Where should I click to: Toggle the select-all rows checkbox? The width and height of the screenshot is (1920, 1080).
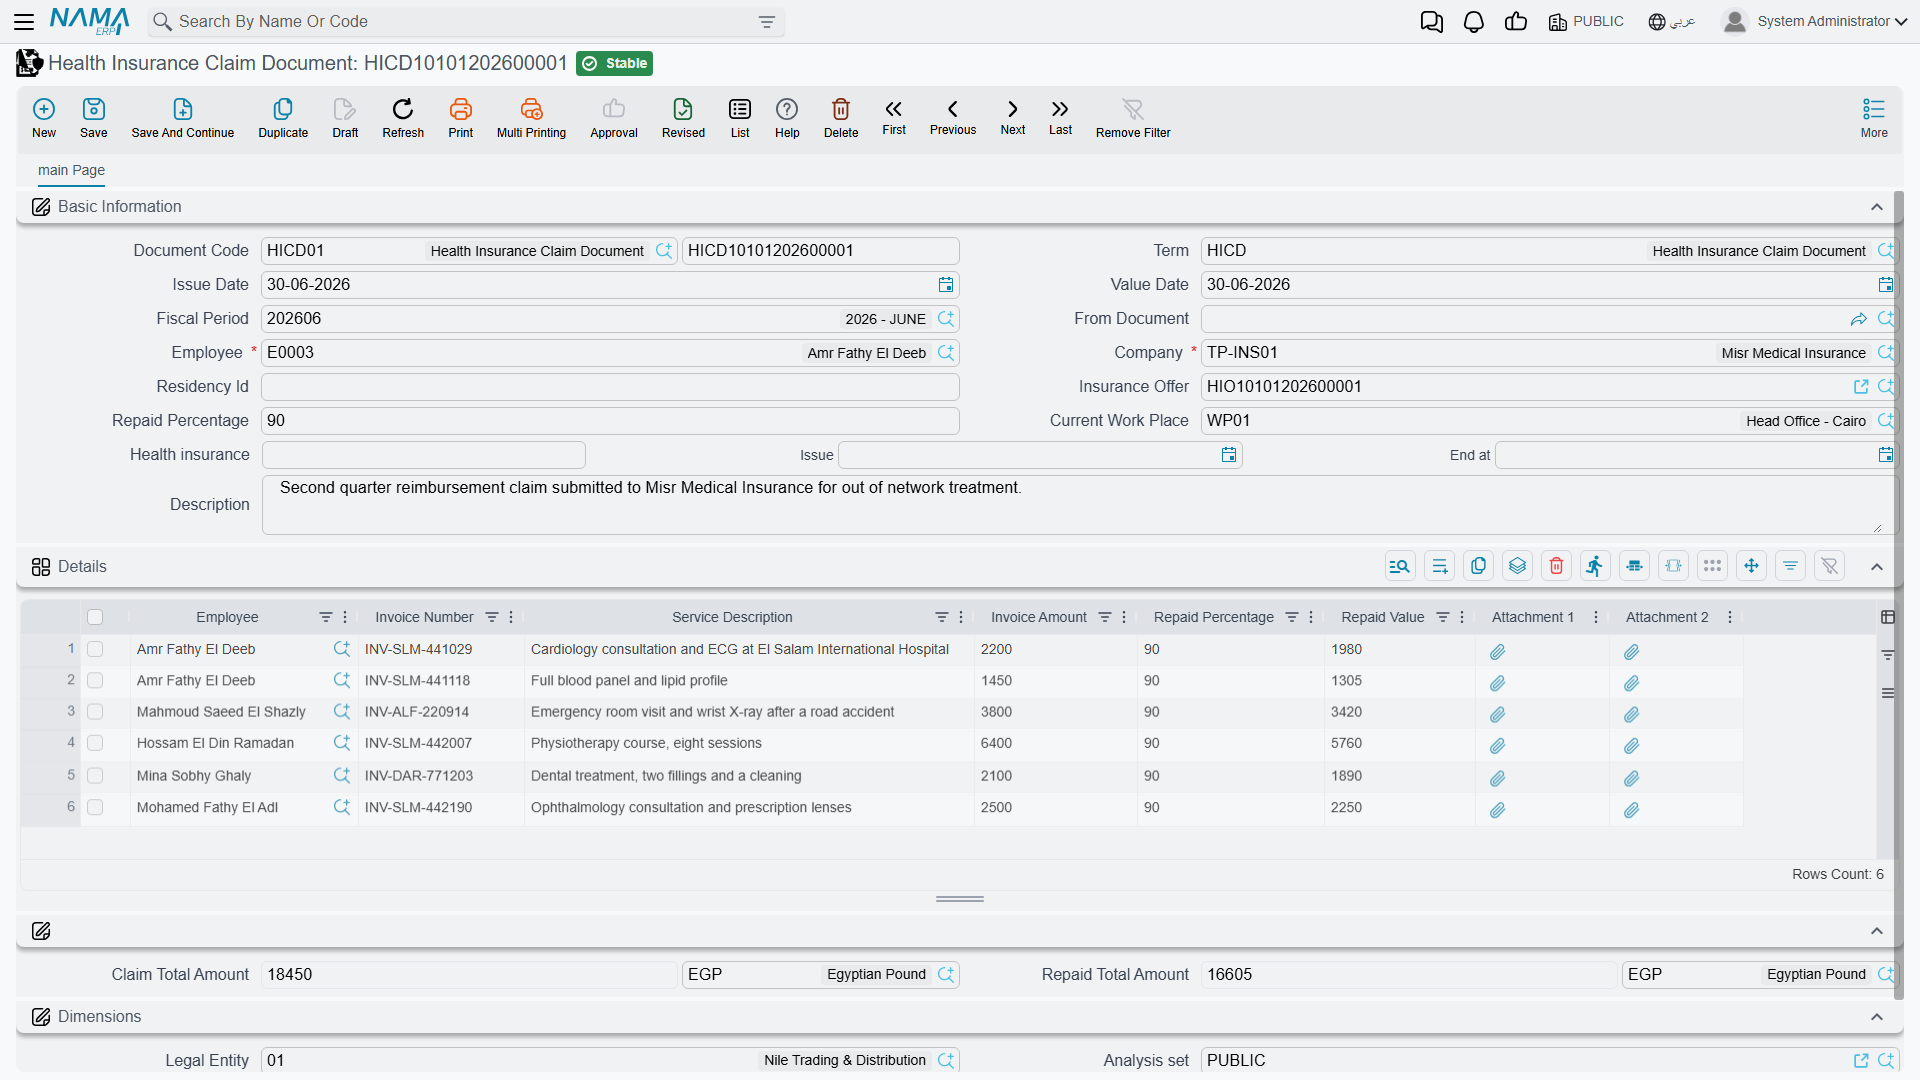tap(95, 617)
